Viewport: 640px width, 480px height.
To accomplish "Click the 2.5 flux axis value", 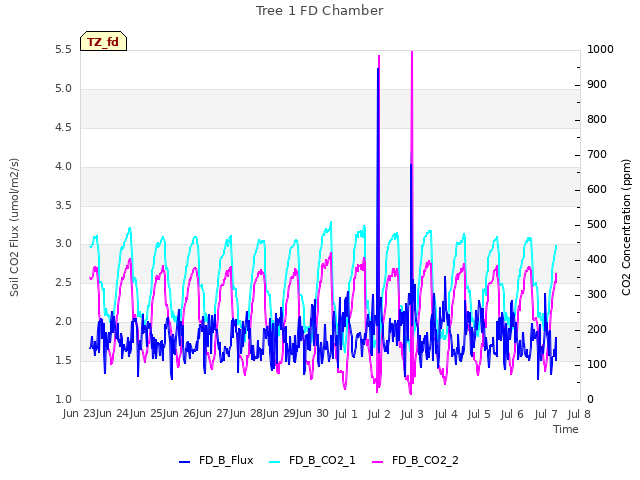I will click(x=63, y=282).
